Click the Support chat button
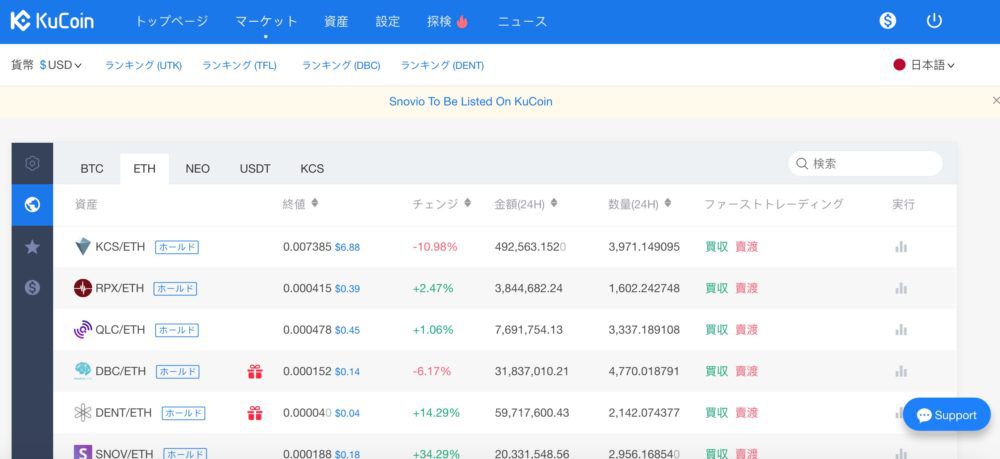This screenshot has width=1000, height=459. [947, 415]
